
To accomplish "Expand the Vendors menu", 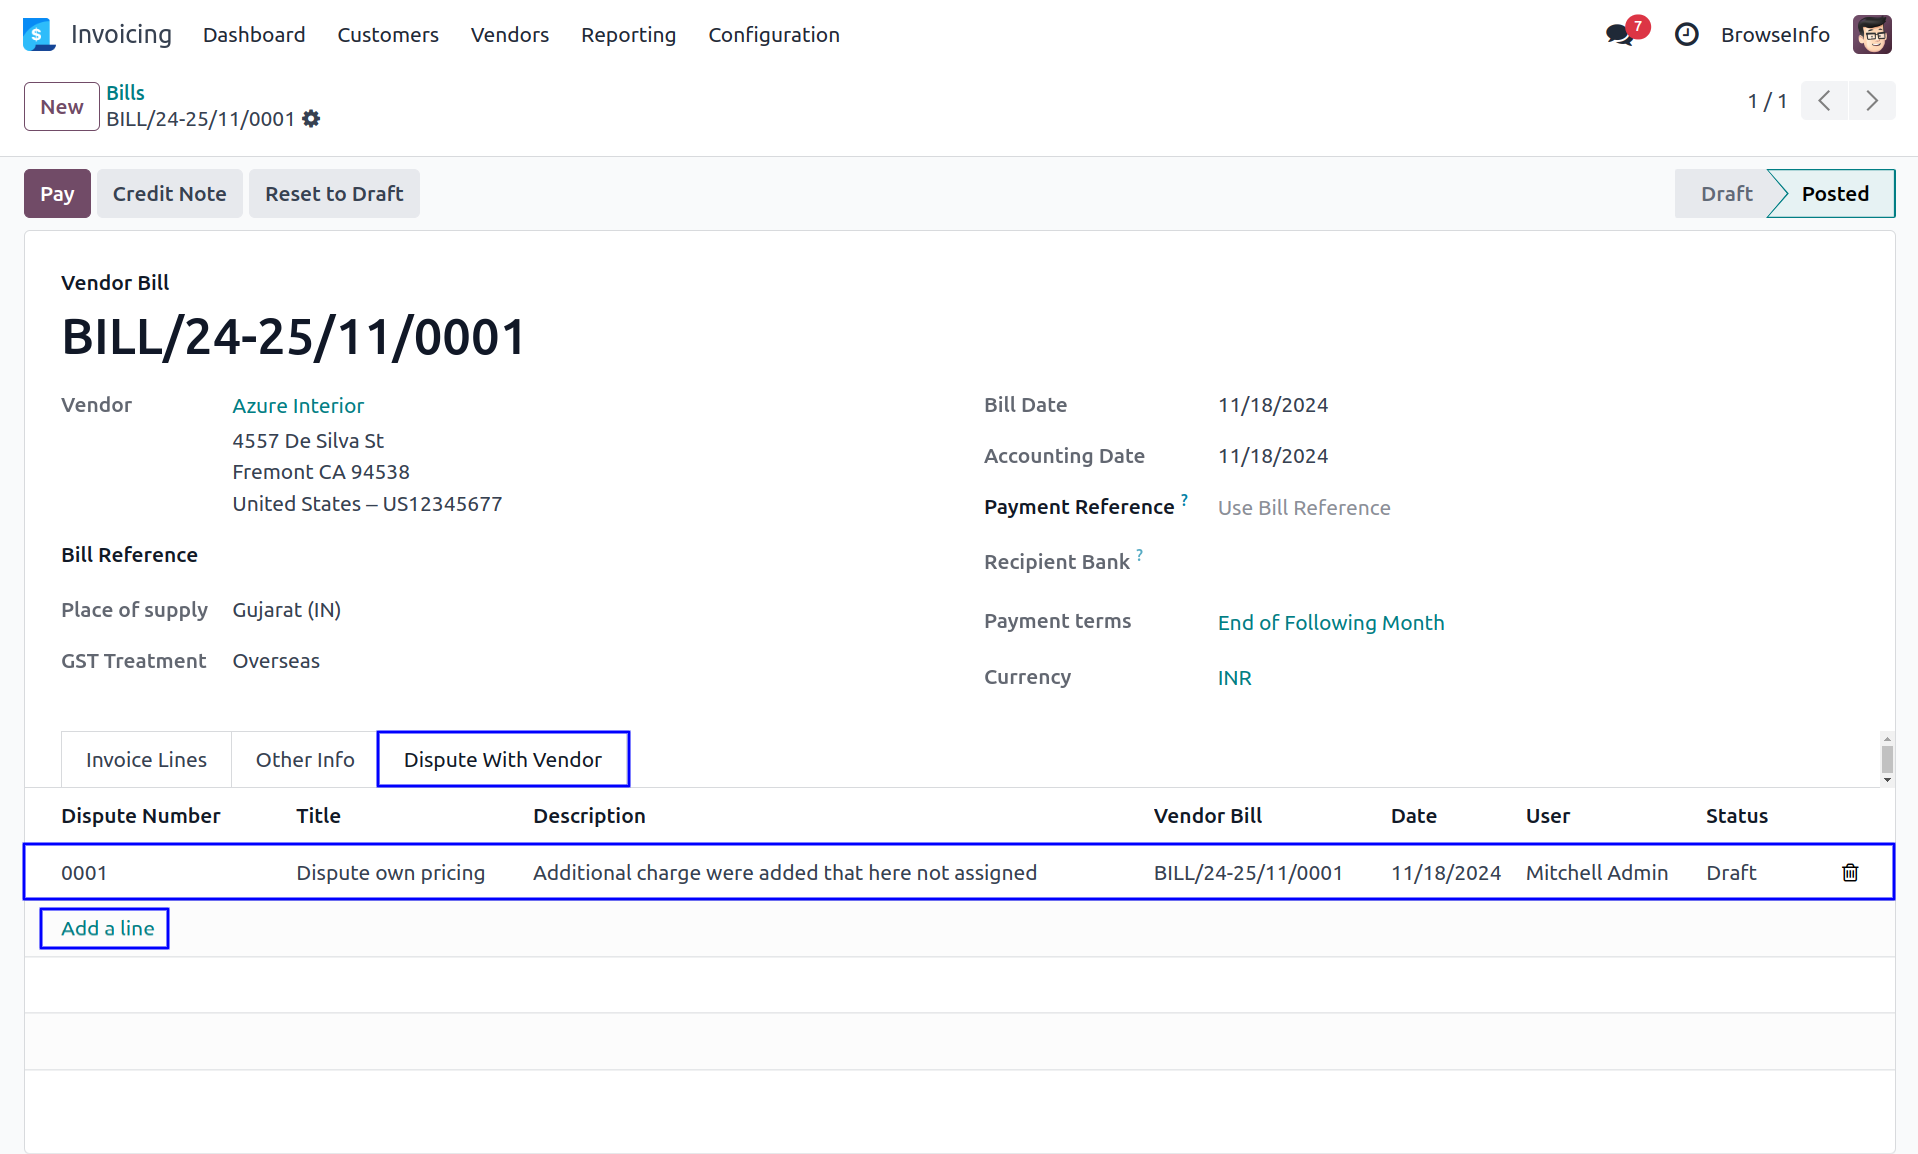I will click(x=510, y=35).
